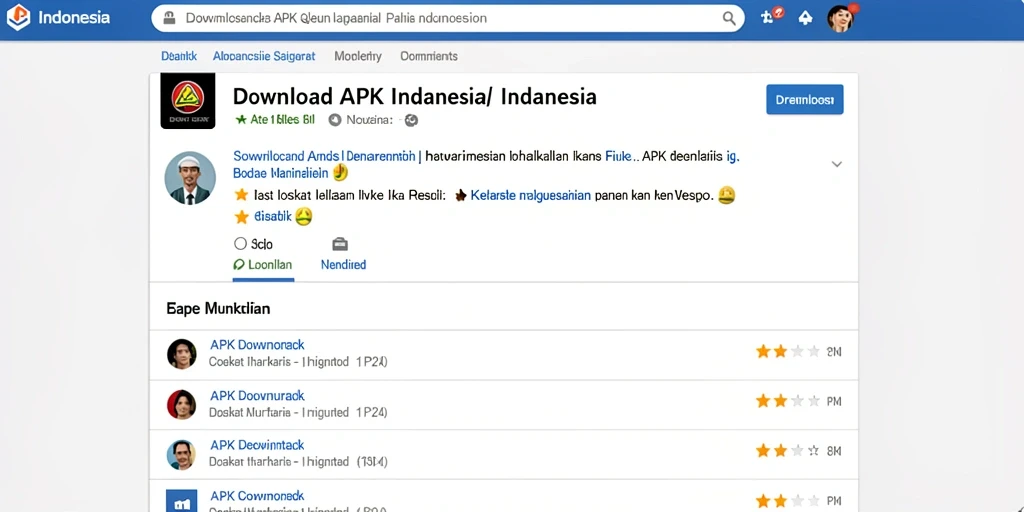The image size is (1024, 512).
Task: Click the blue icon of APK Cowmoneck row
Action: click(x=182, y=501)
